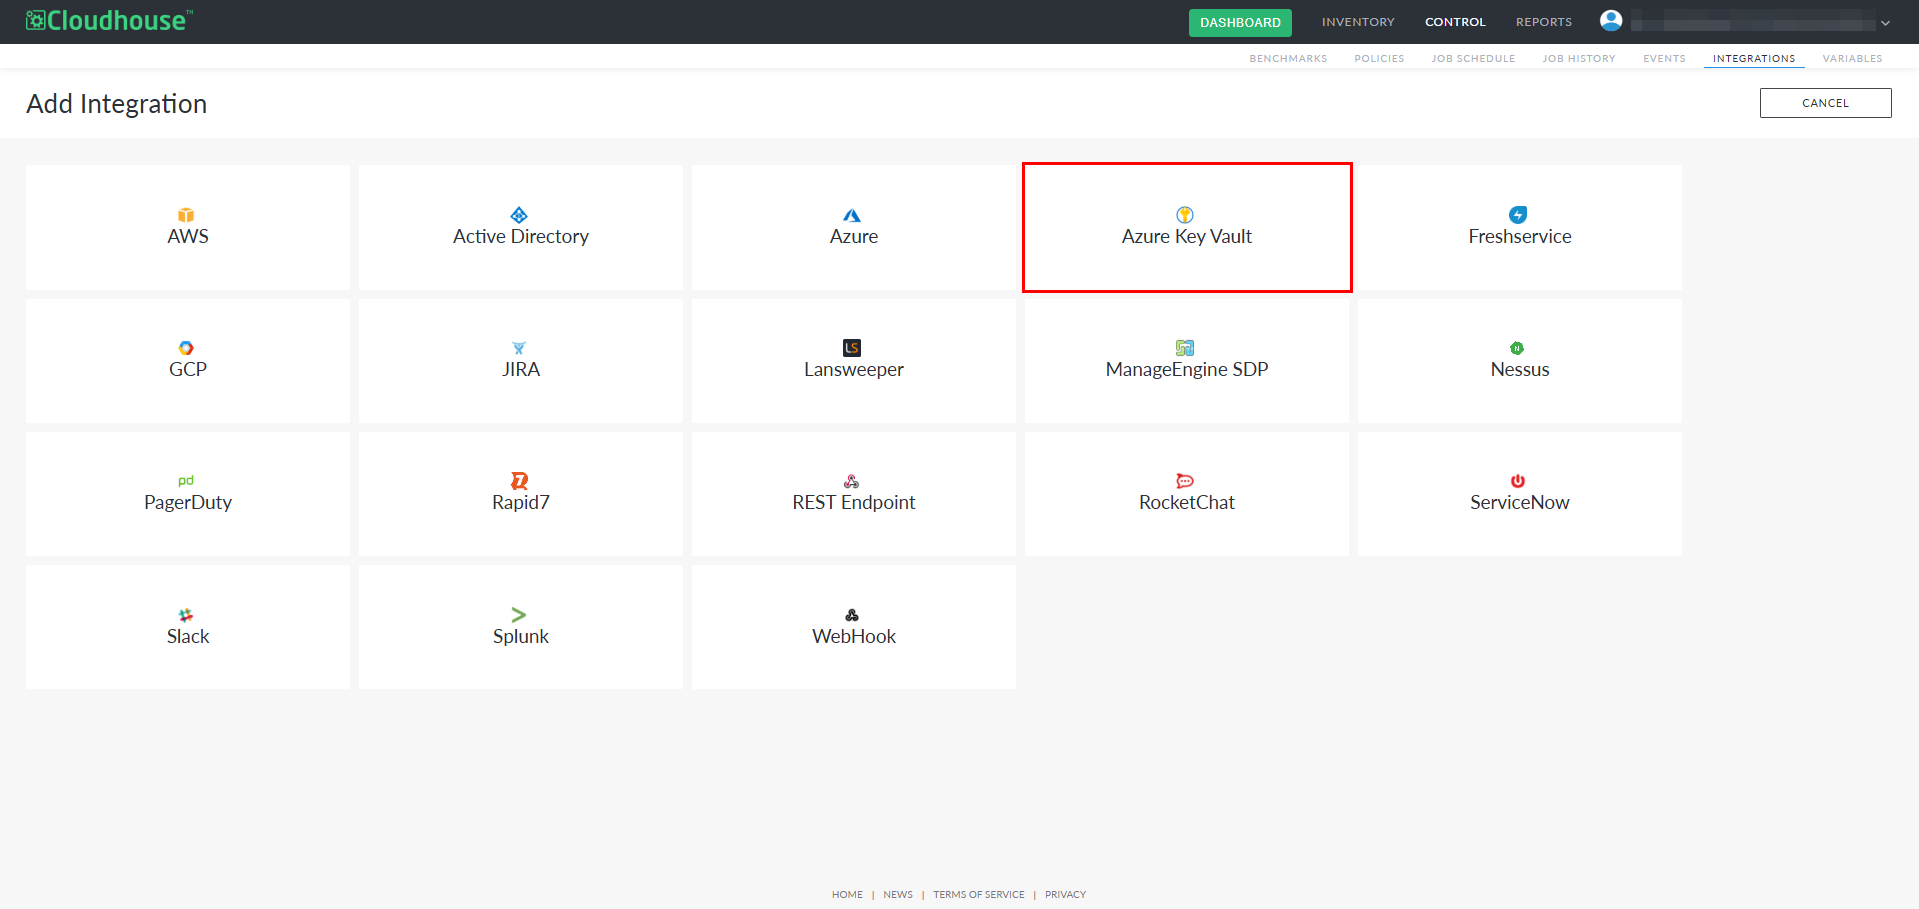Open the Privacy footer link
The width and height of the screenshot is (1919, 909).
pos(1065,895)
